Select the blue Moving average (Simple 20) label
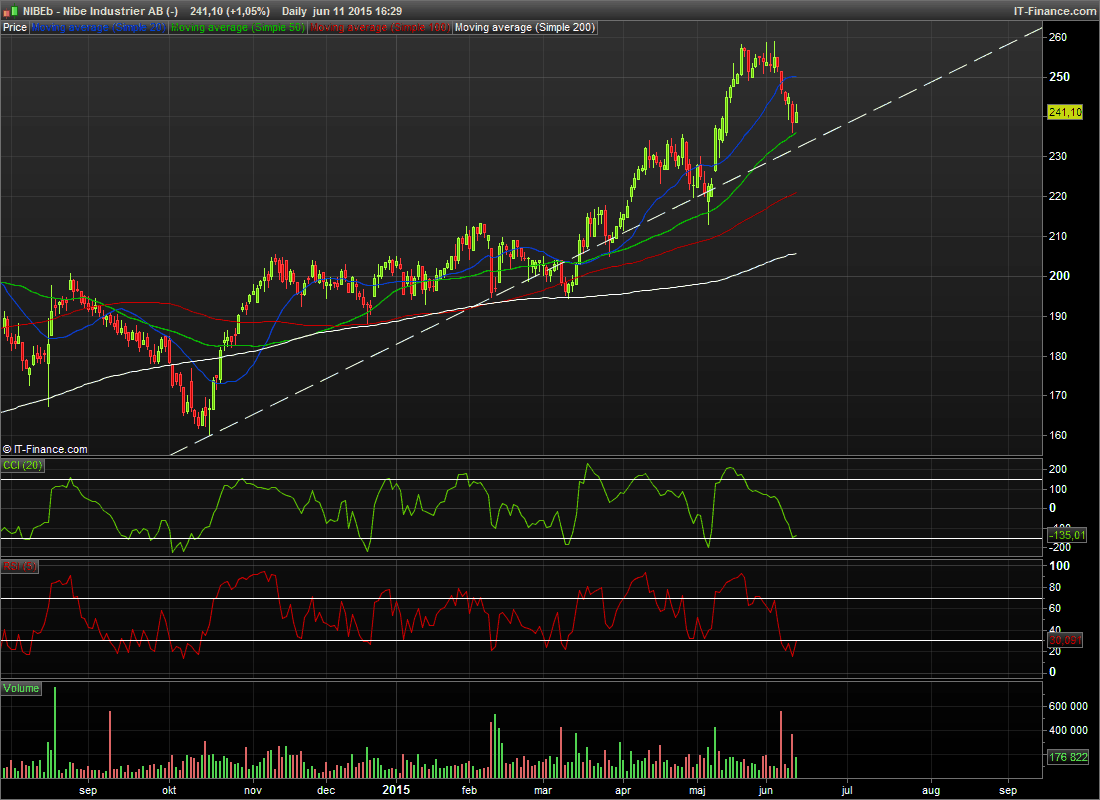The height and width of the screenshot is (800, 1100). point(98,28)
